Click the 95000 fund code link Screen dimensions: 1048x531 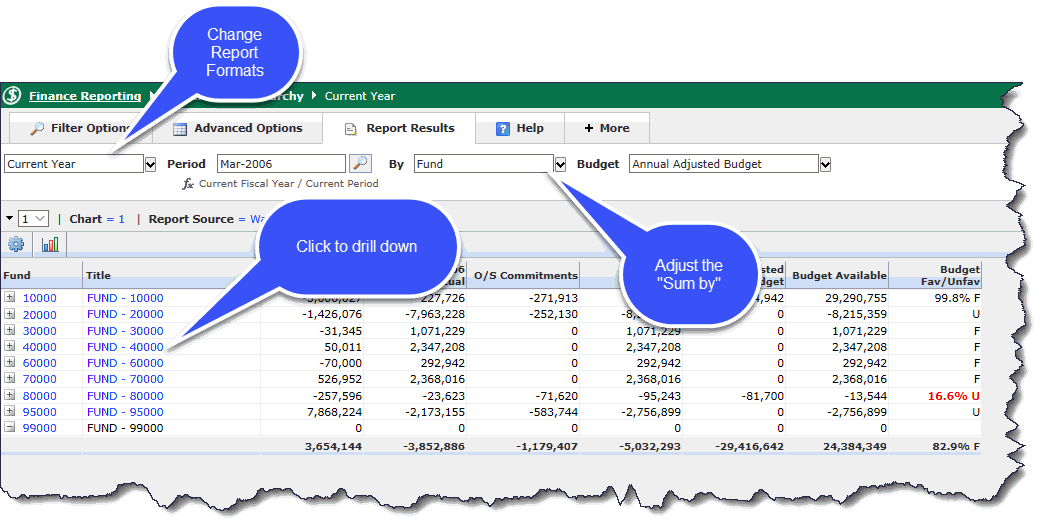click(x=40, y=412)
